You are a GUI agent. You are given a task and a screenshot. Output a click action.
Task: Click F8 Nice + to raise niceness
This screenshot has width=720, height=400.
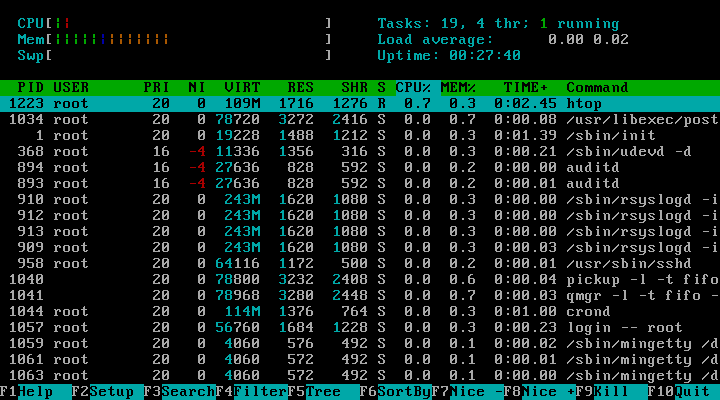tap(540, 392)
